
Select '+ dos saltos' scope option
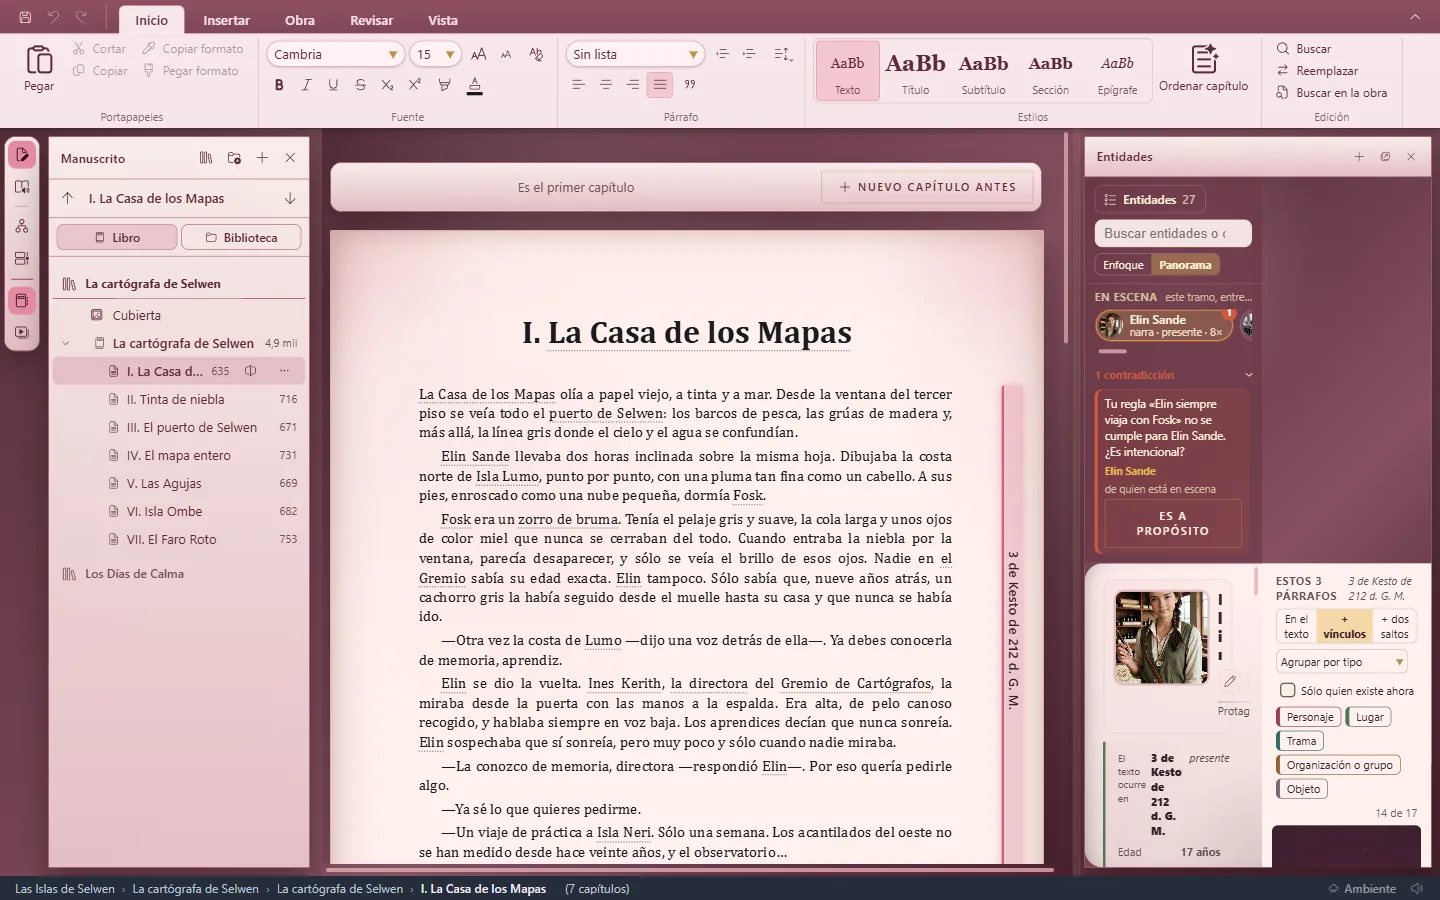1394,626
